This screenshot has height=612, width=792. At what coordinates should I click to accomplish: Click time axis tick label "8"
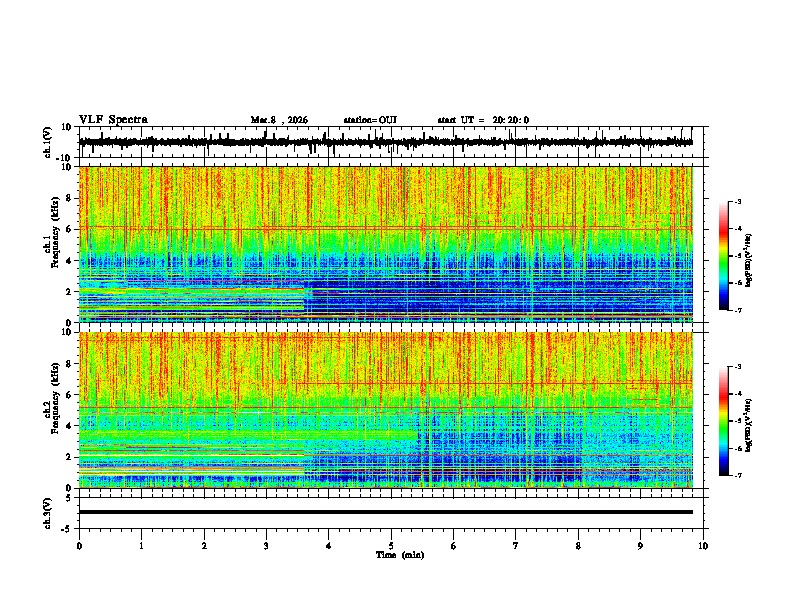(x=578, y=546)
